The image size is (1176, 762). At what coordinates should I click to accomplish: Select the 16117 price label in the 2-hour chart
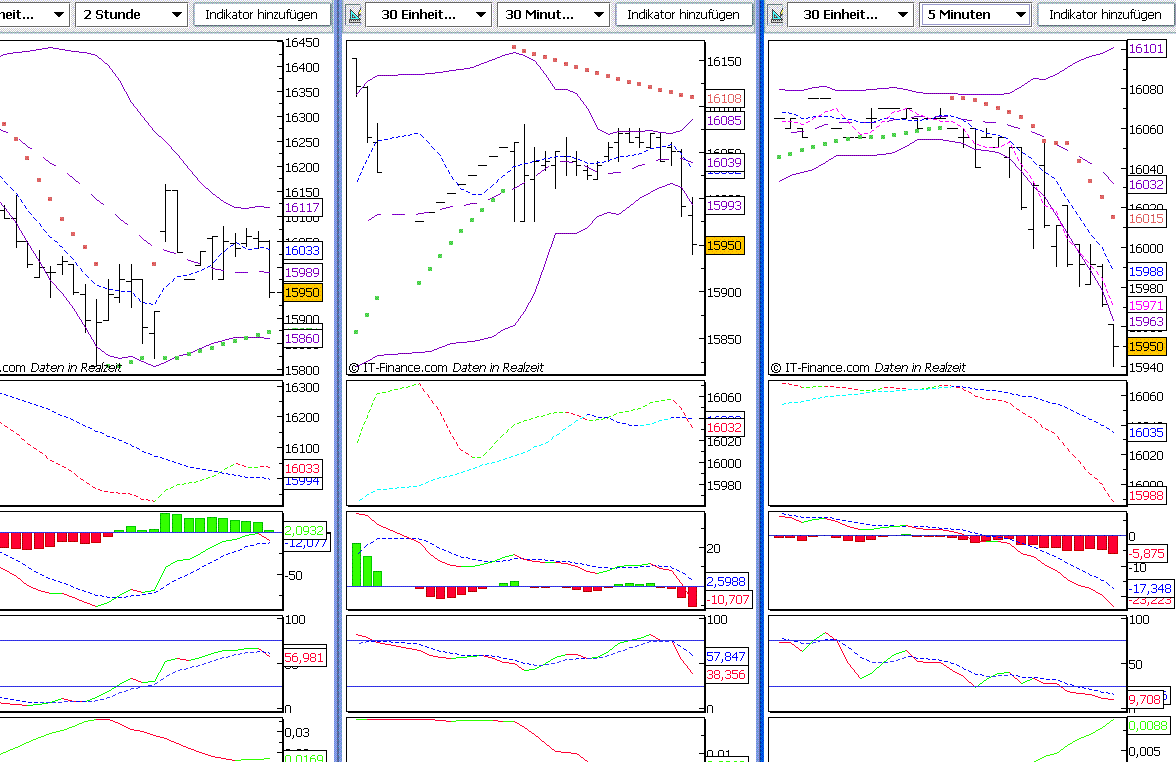coord(302,208)
